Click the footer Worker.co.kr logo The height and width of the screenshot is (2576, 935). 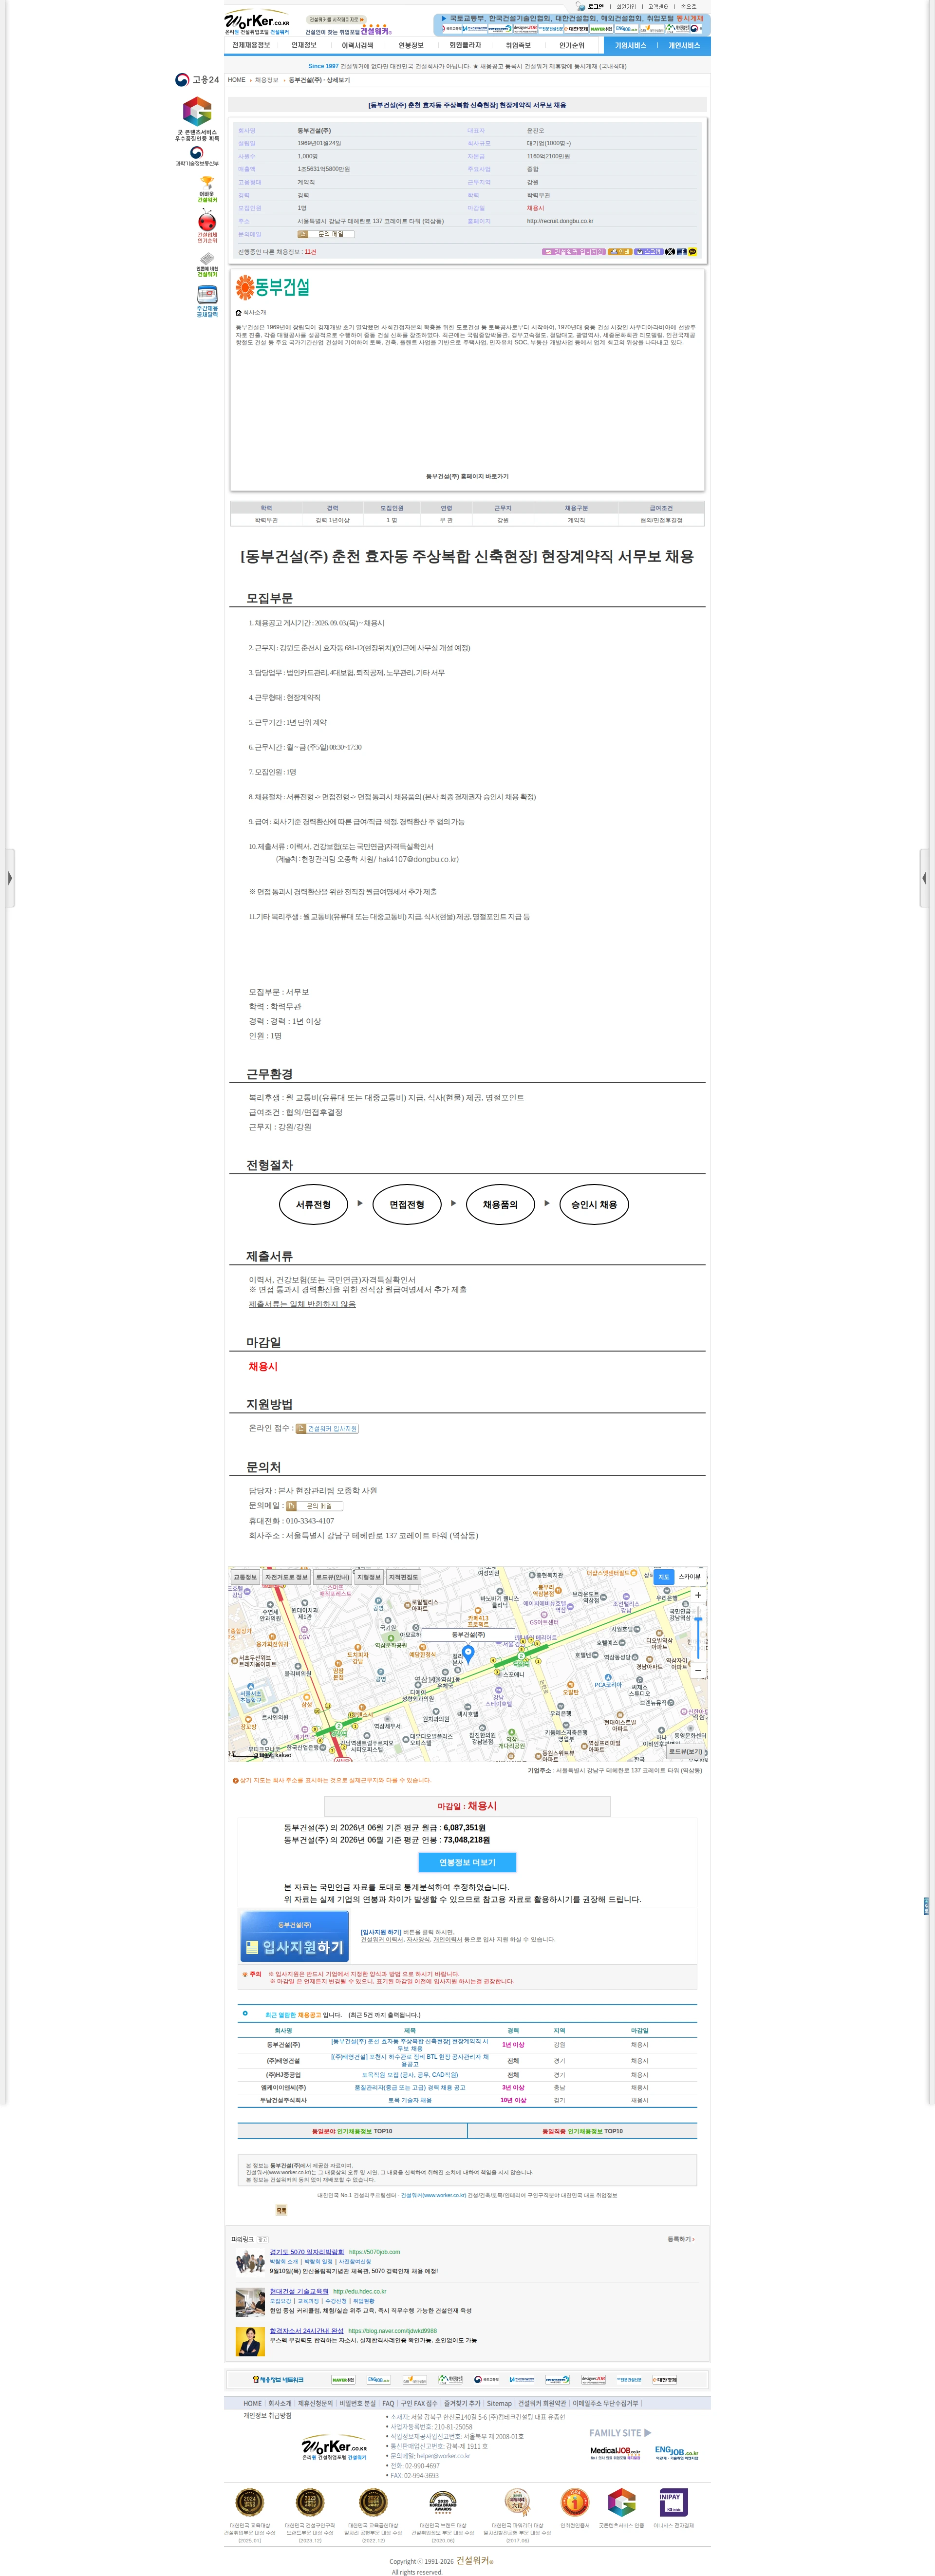(334, 2446)
